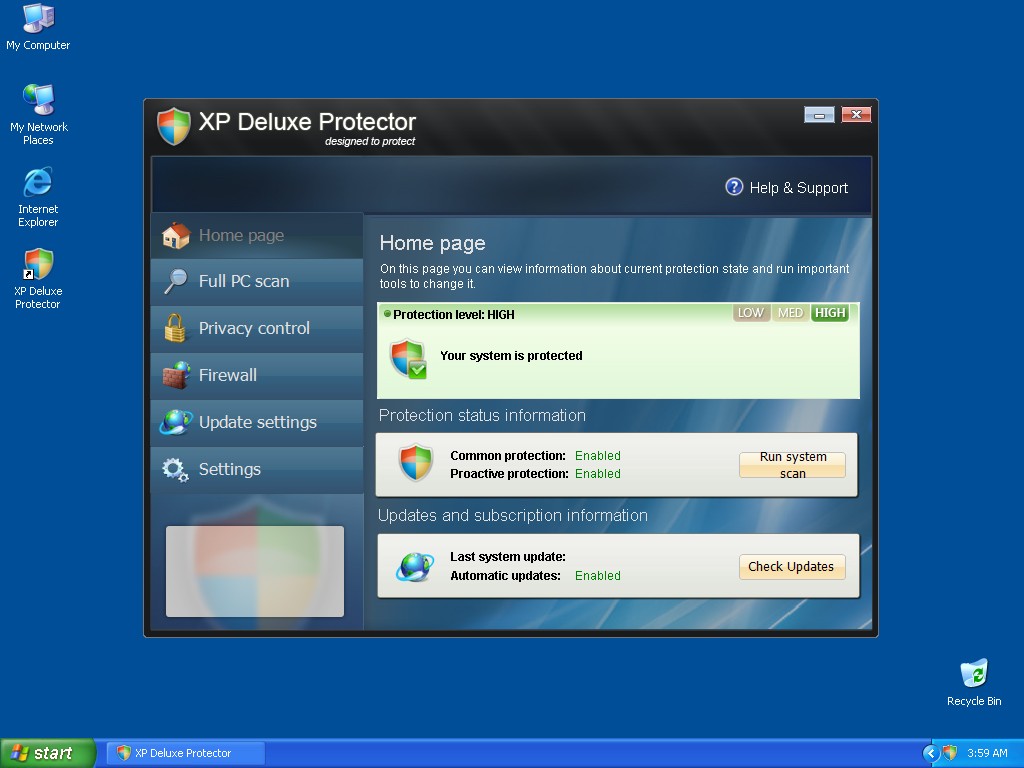The height and width of the screenshot is (768, 1024).
Task: Click the Update settings globe icon
Action: 176,422
